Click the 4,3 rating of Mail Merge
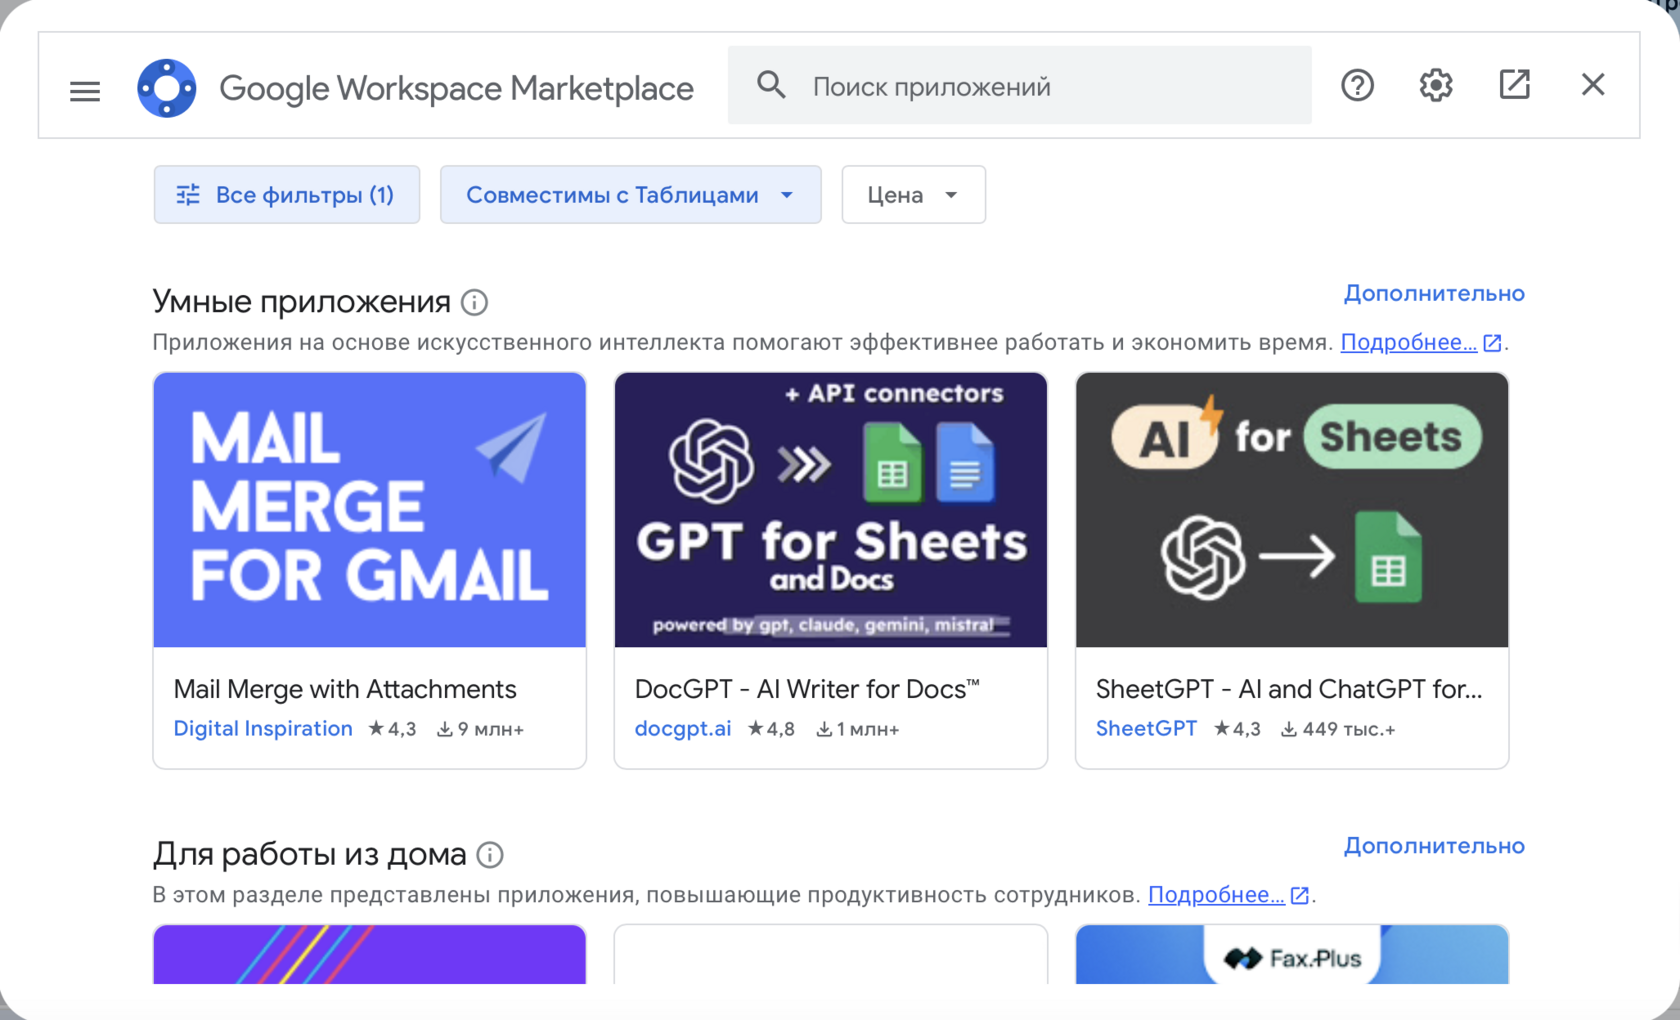Viewport: 1680px width, 1020px height. point(392,729)
